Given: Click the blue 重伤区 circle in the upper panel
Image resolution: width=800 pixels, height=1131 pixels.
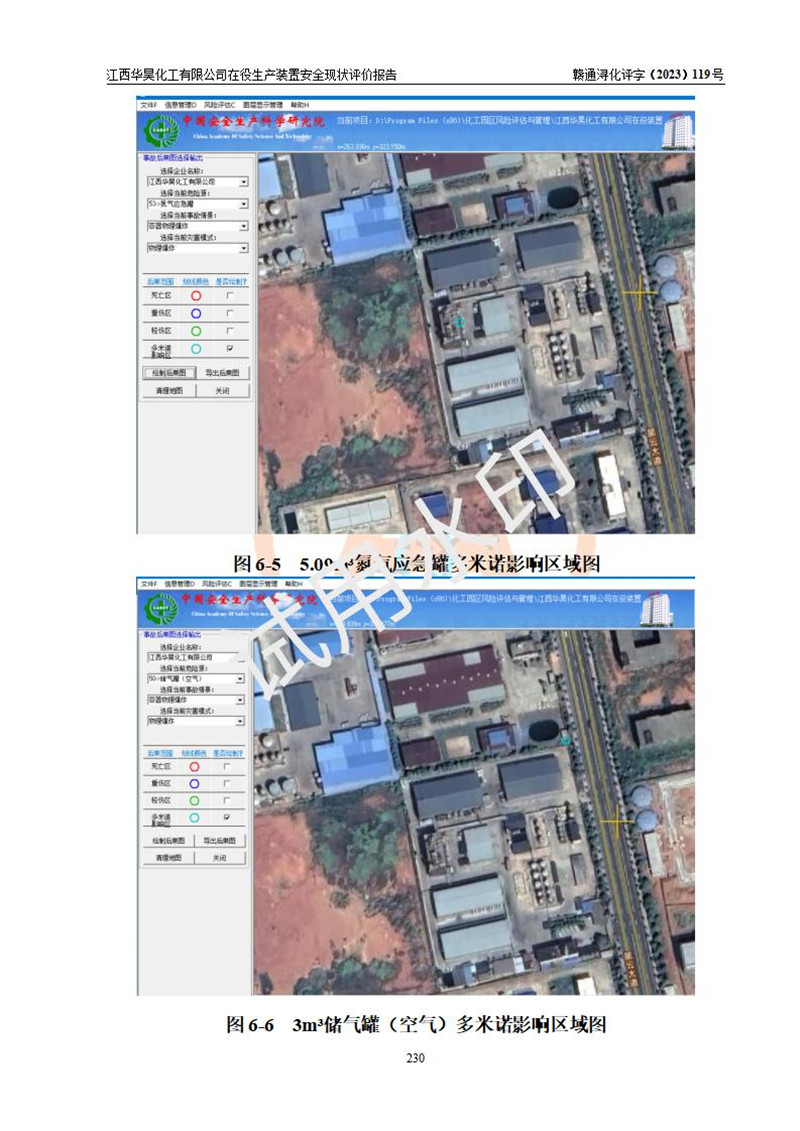Looking at the screenshot, I should coord(196,313).
